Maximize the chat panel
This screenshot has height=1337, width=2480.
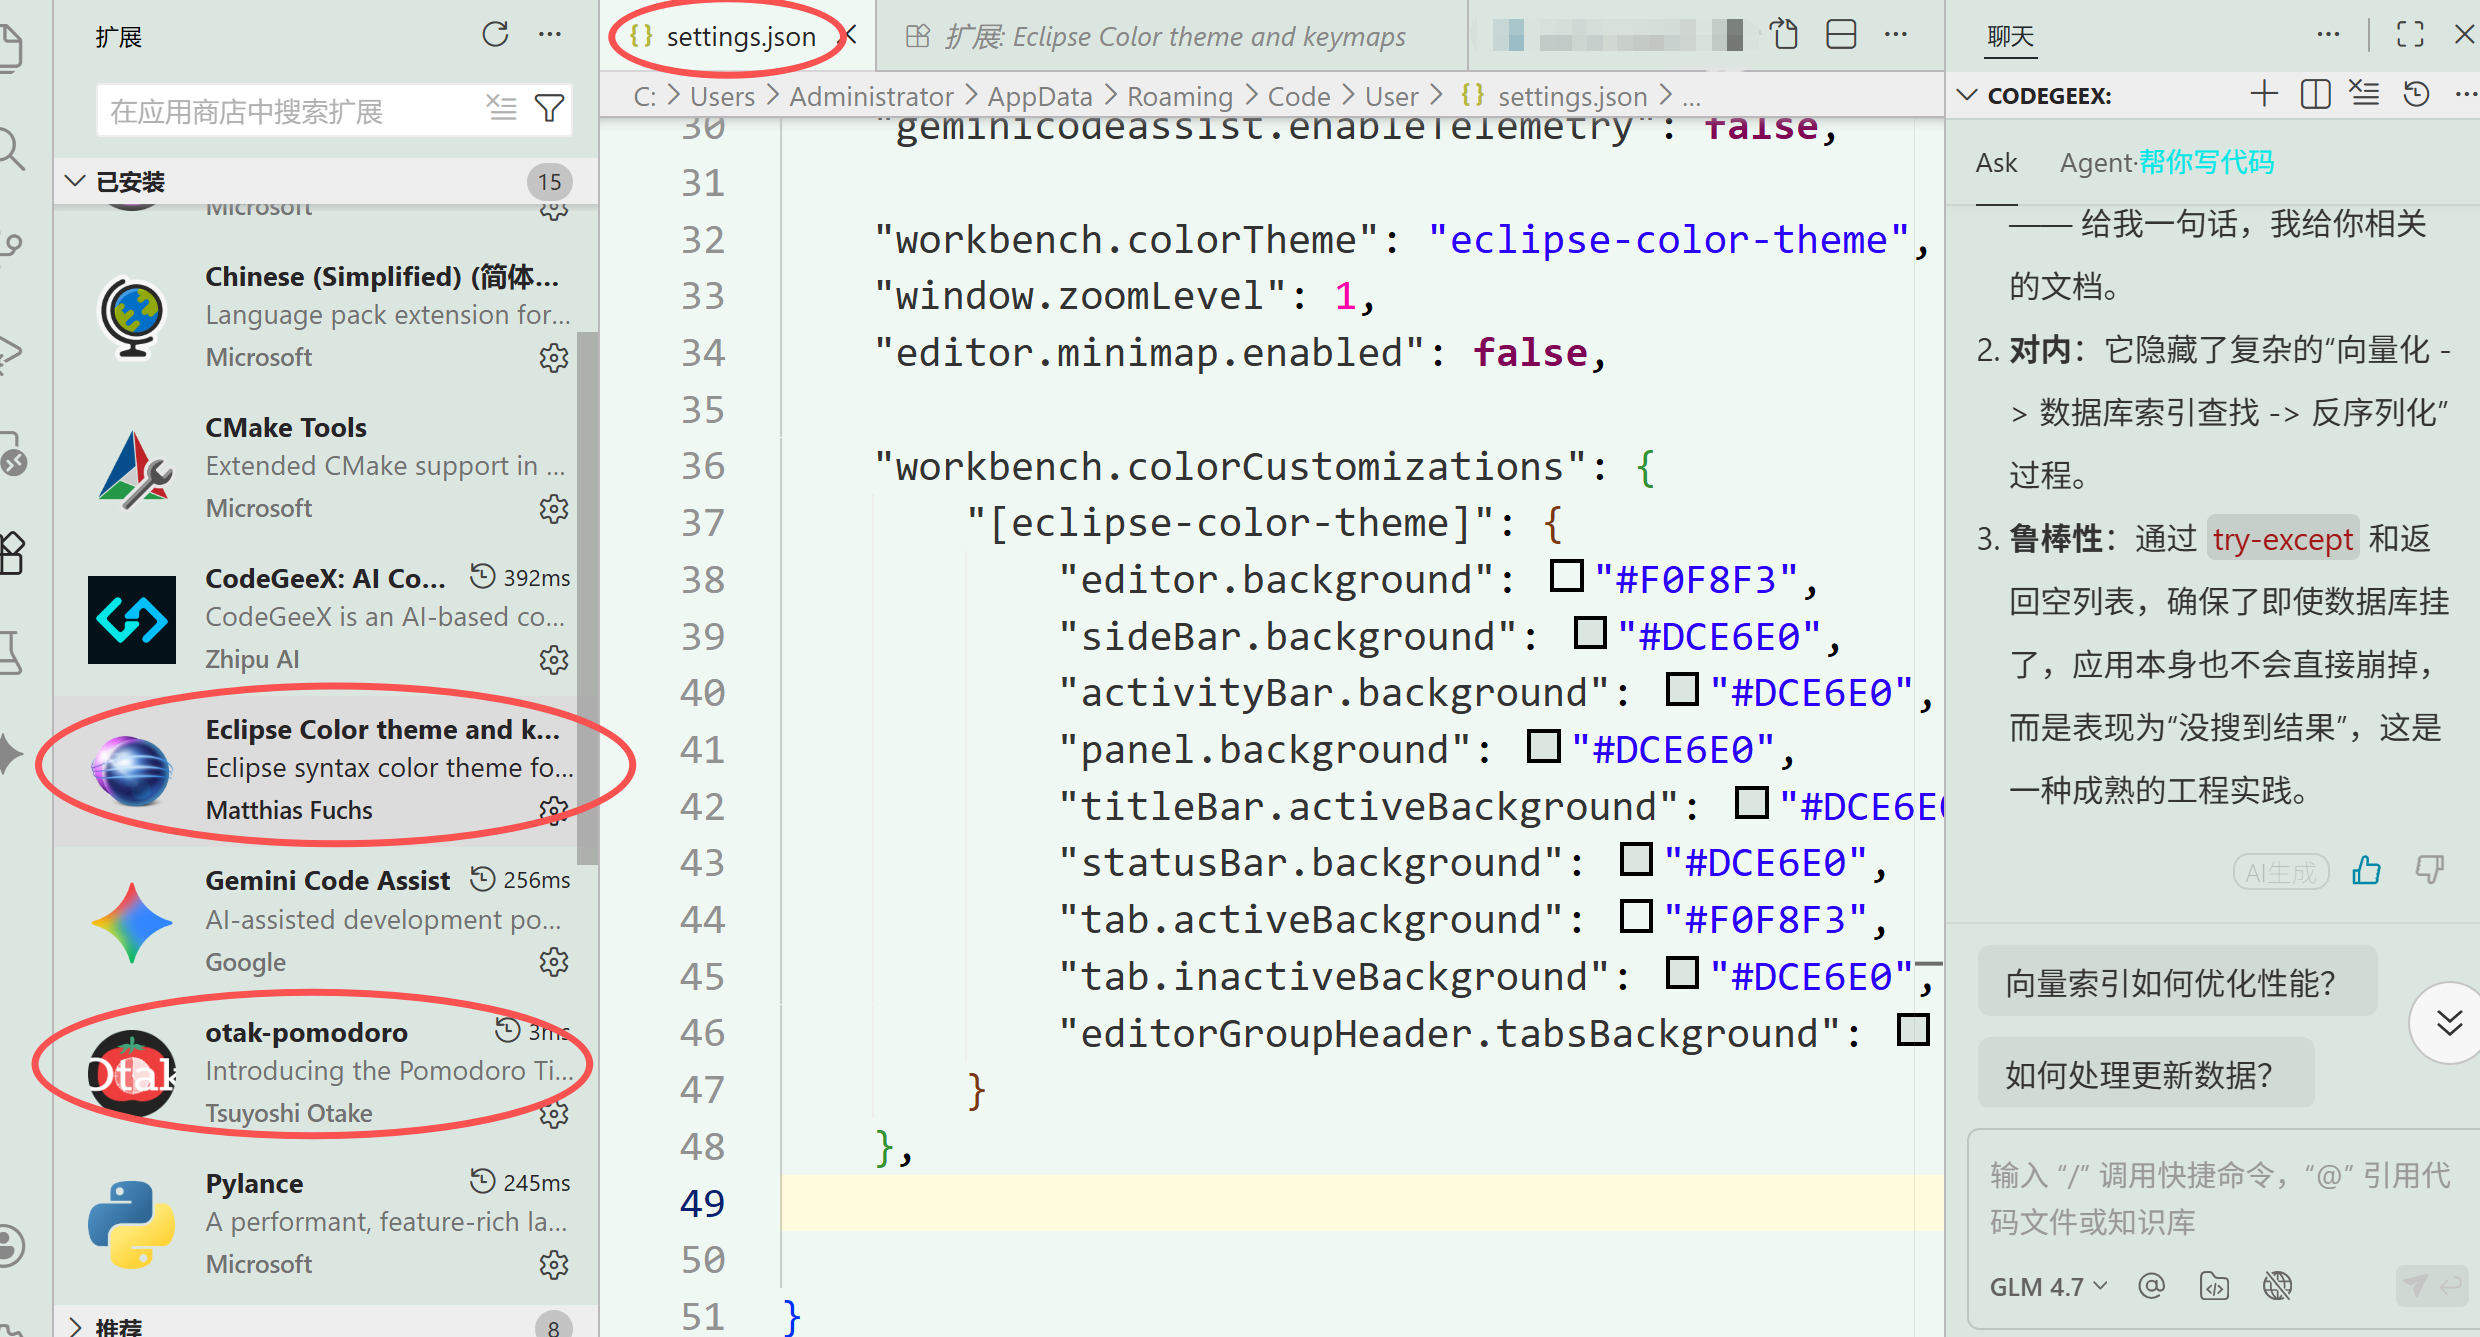[2410, 35]
